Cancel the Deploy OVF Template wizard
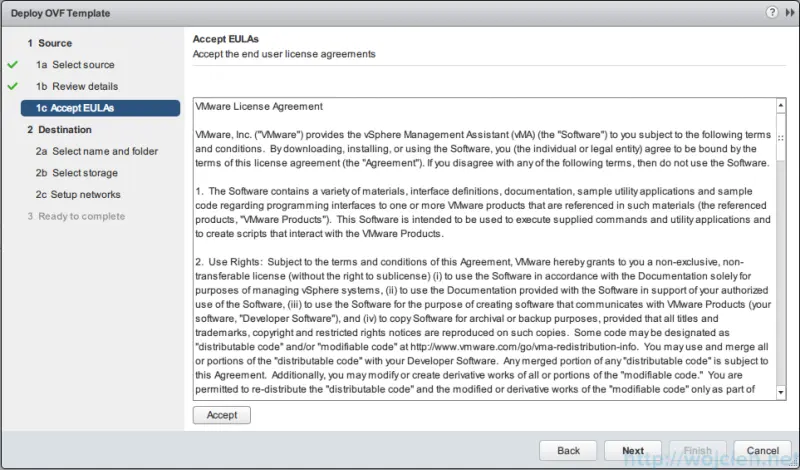 [762, 451]
